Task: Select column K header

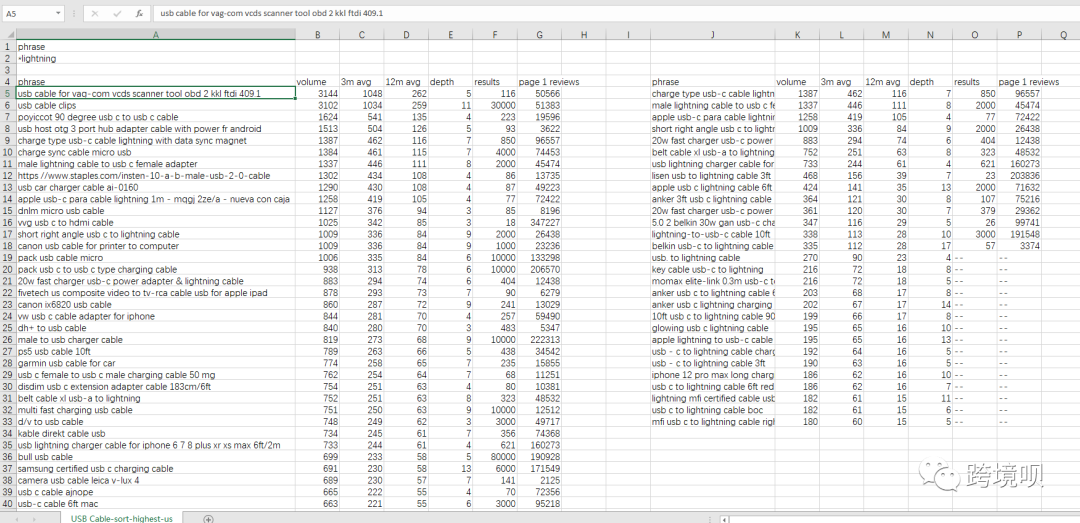Action: pos(797,34)
